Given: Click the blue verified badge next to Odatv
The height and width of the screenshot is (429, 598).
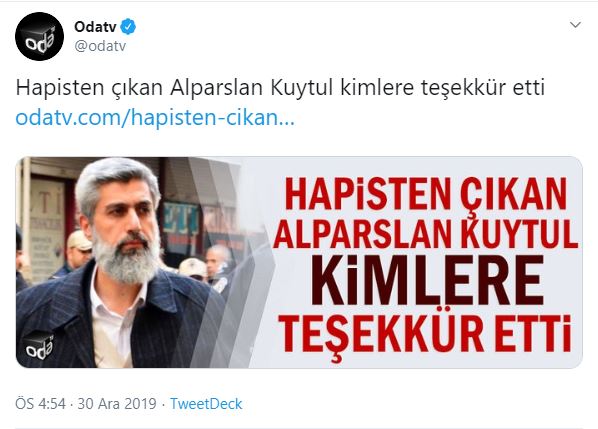Looking at the screenshot, I should (x=128, y=27).
